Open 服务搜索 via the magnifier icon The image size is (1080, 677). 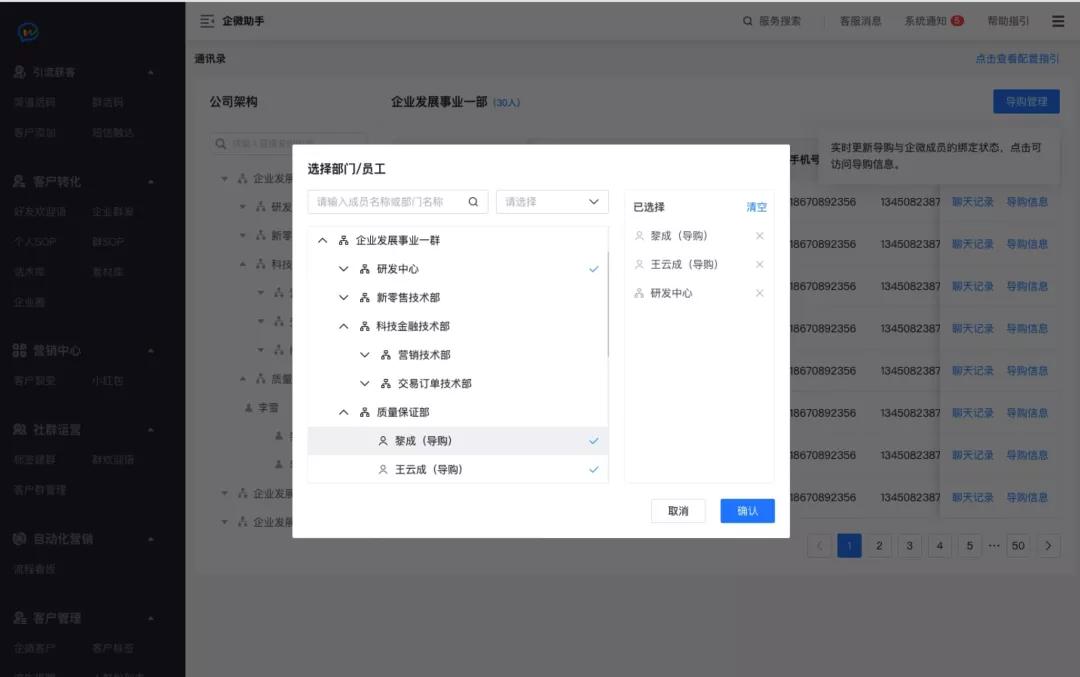pos(747,20)
